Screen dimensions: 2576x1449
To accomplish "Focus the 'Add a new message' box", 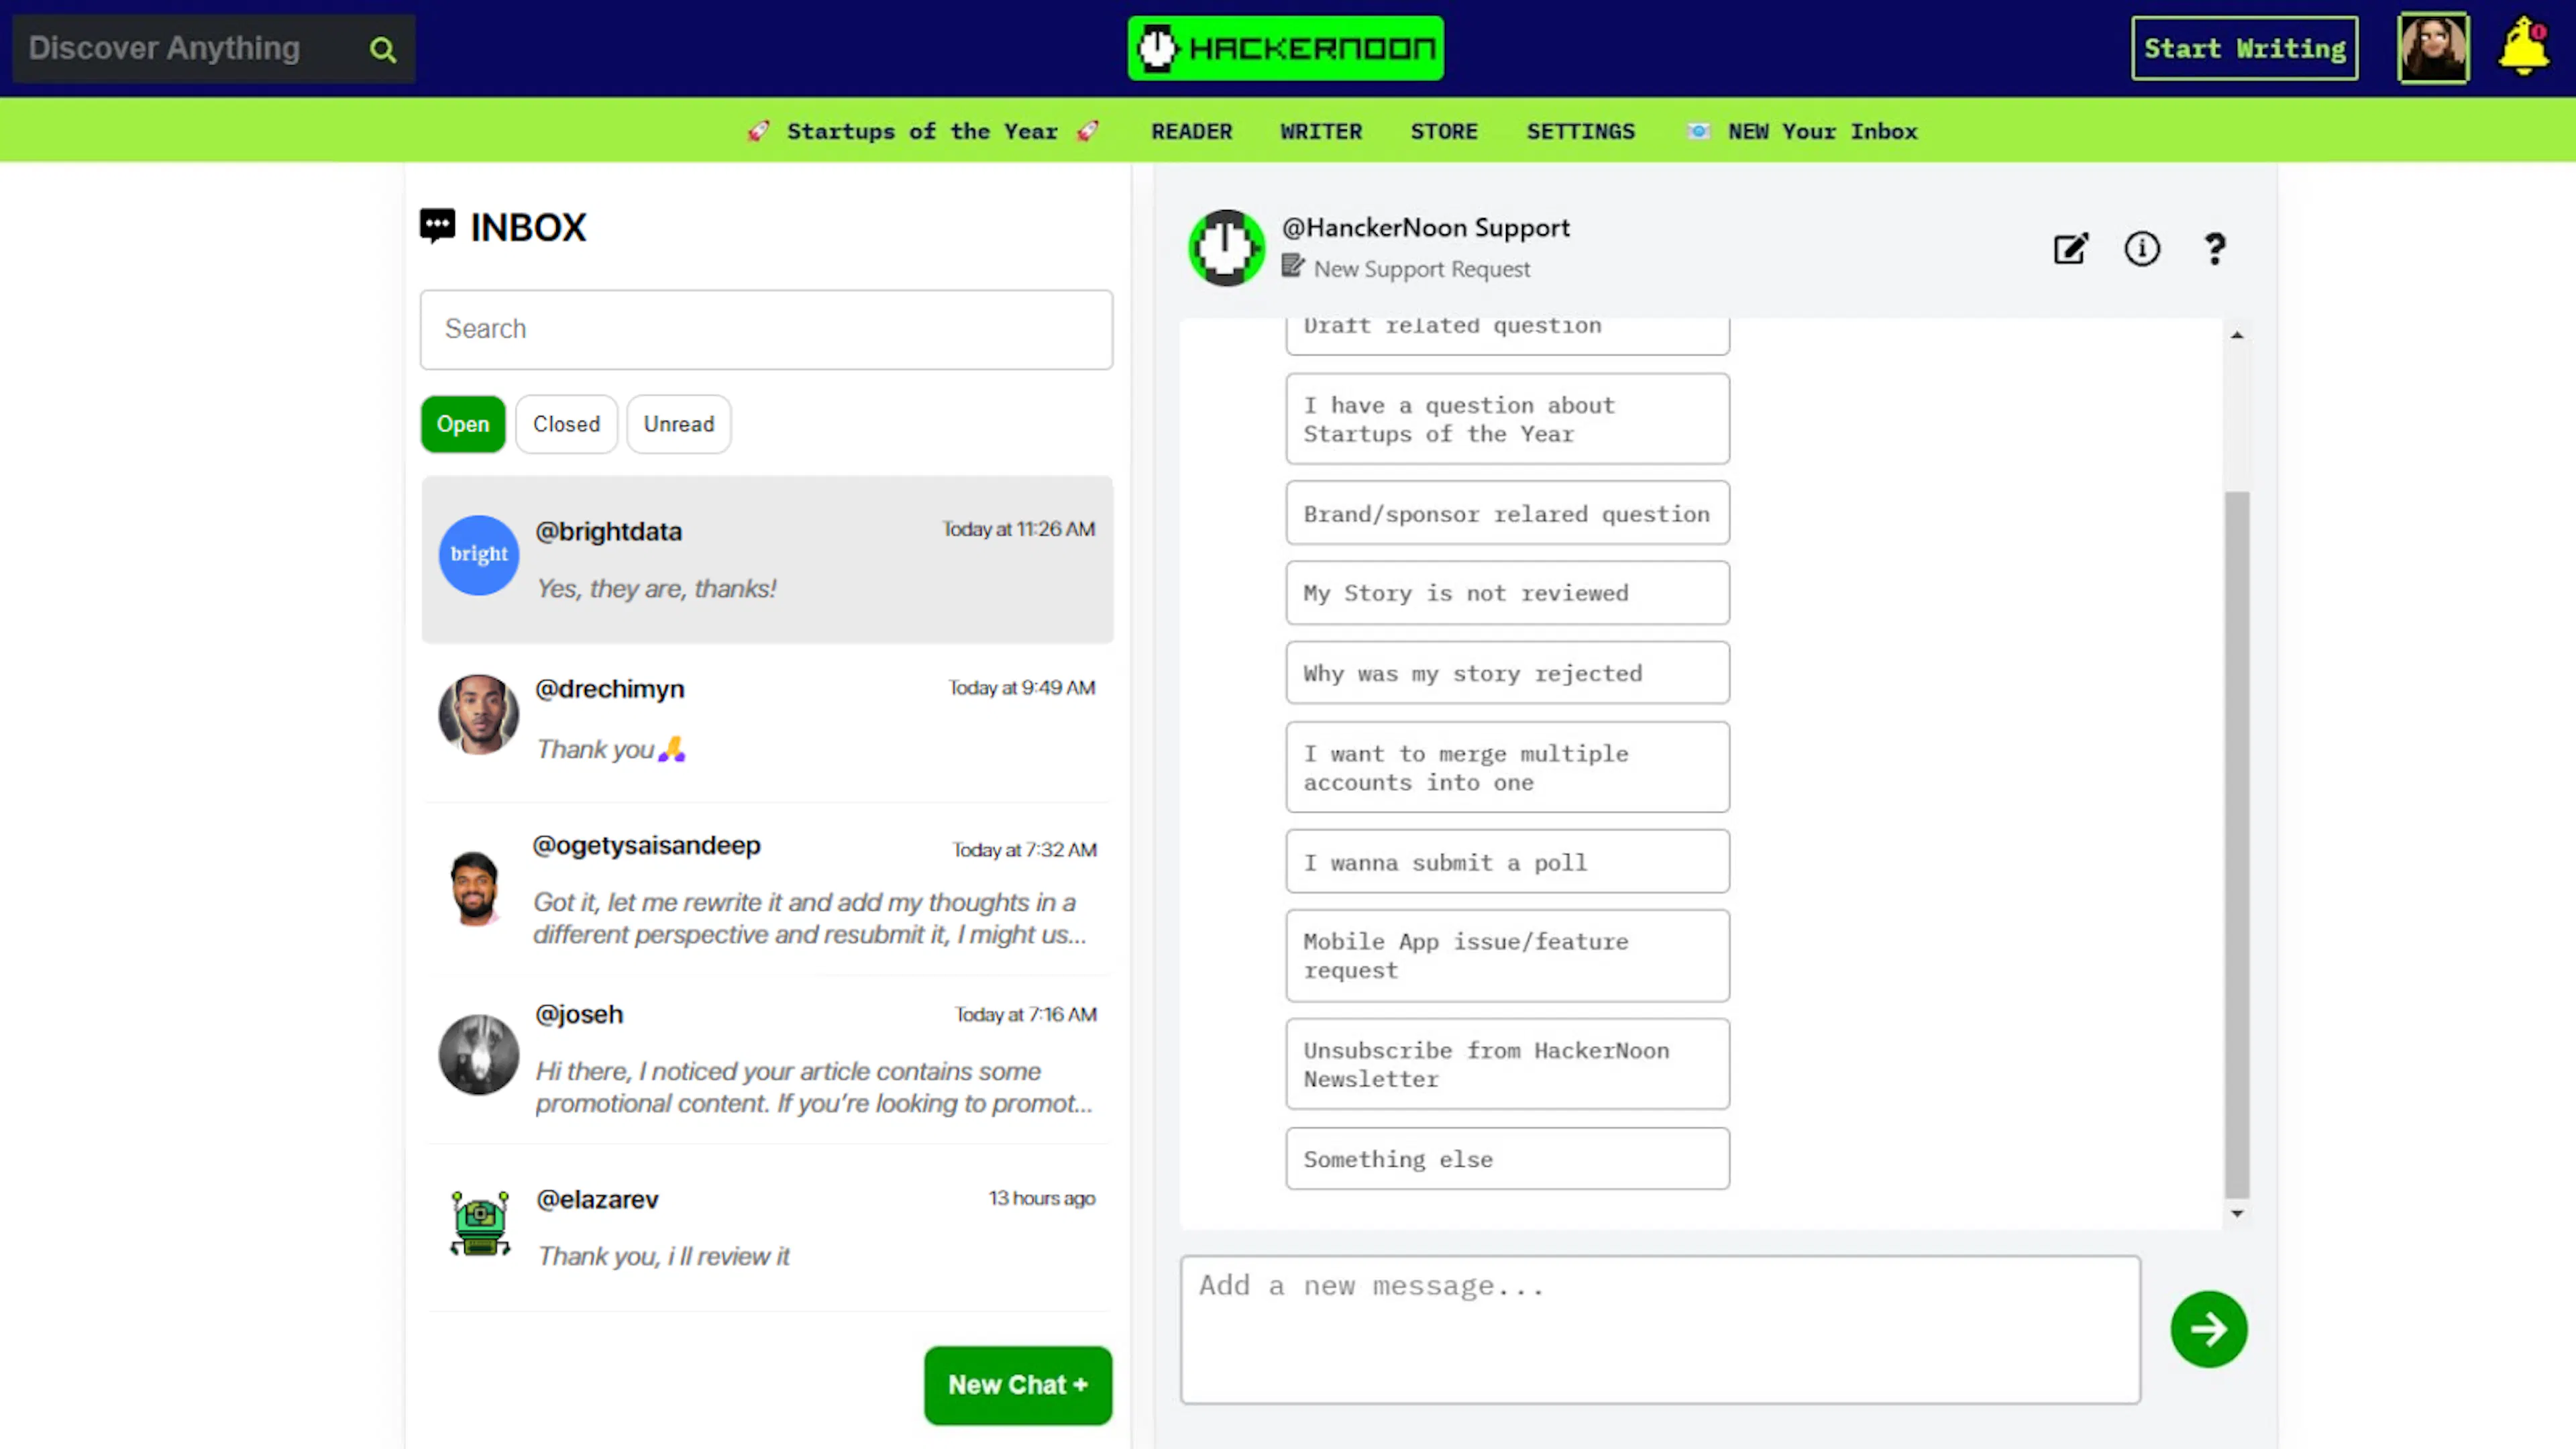I will 1660,1329.
